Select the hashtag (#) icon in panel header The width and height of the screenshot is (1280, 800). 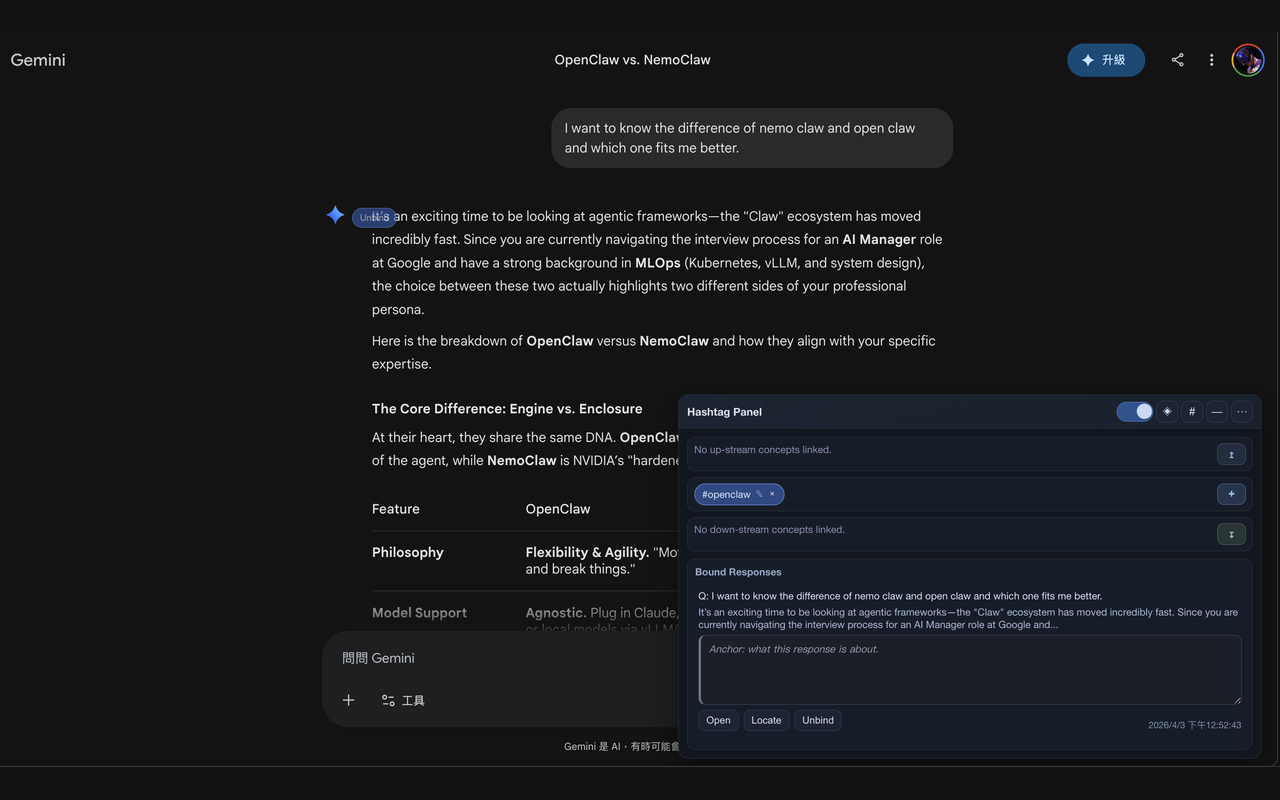pos(1191,411)
